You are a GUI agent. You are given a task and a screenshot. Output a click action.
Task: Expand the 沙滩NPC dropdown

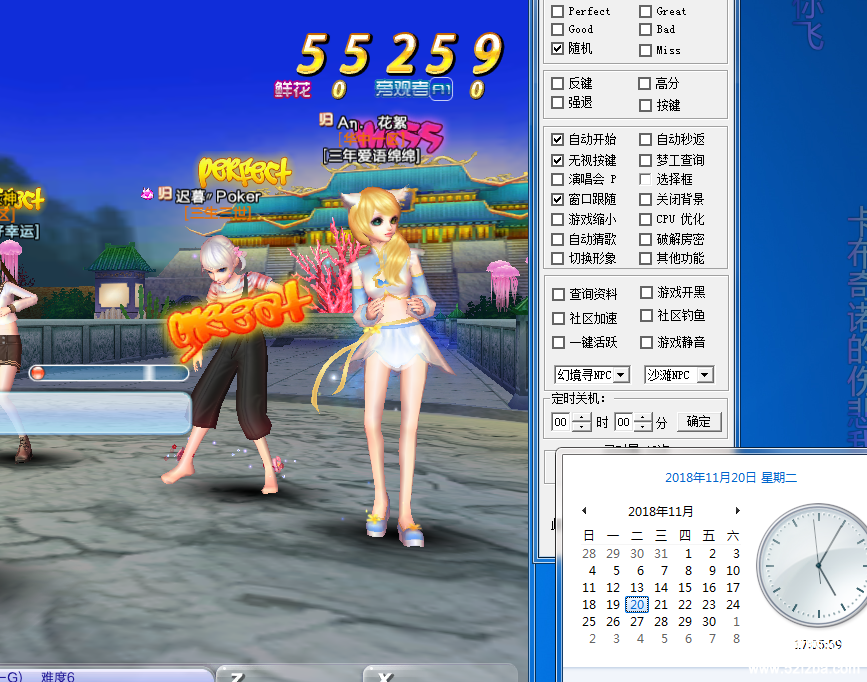point(705,375)
